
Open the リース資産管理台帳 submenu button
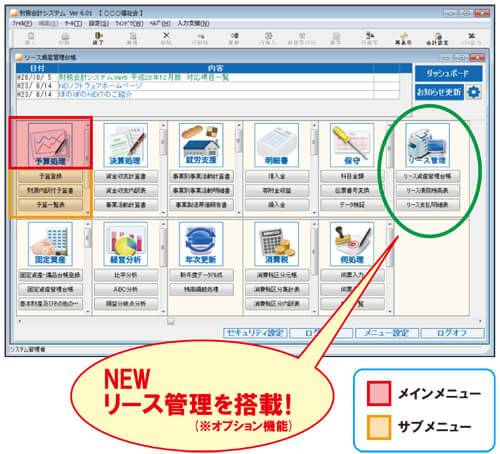coord(428,176)
